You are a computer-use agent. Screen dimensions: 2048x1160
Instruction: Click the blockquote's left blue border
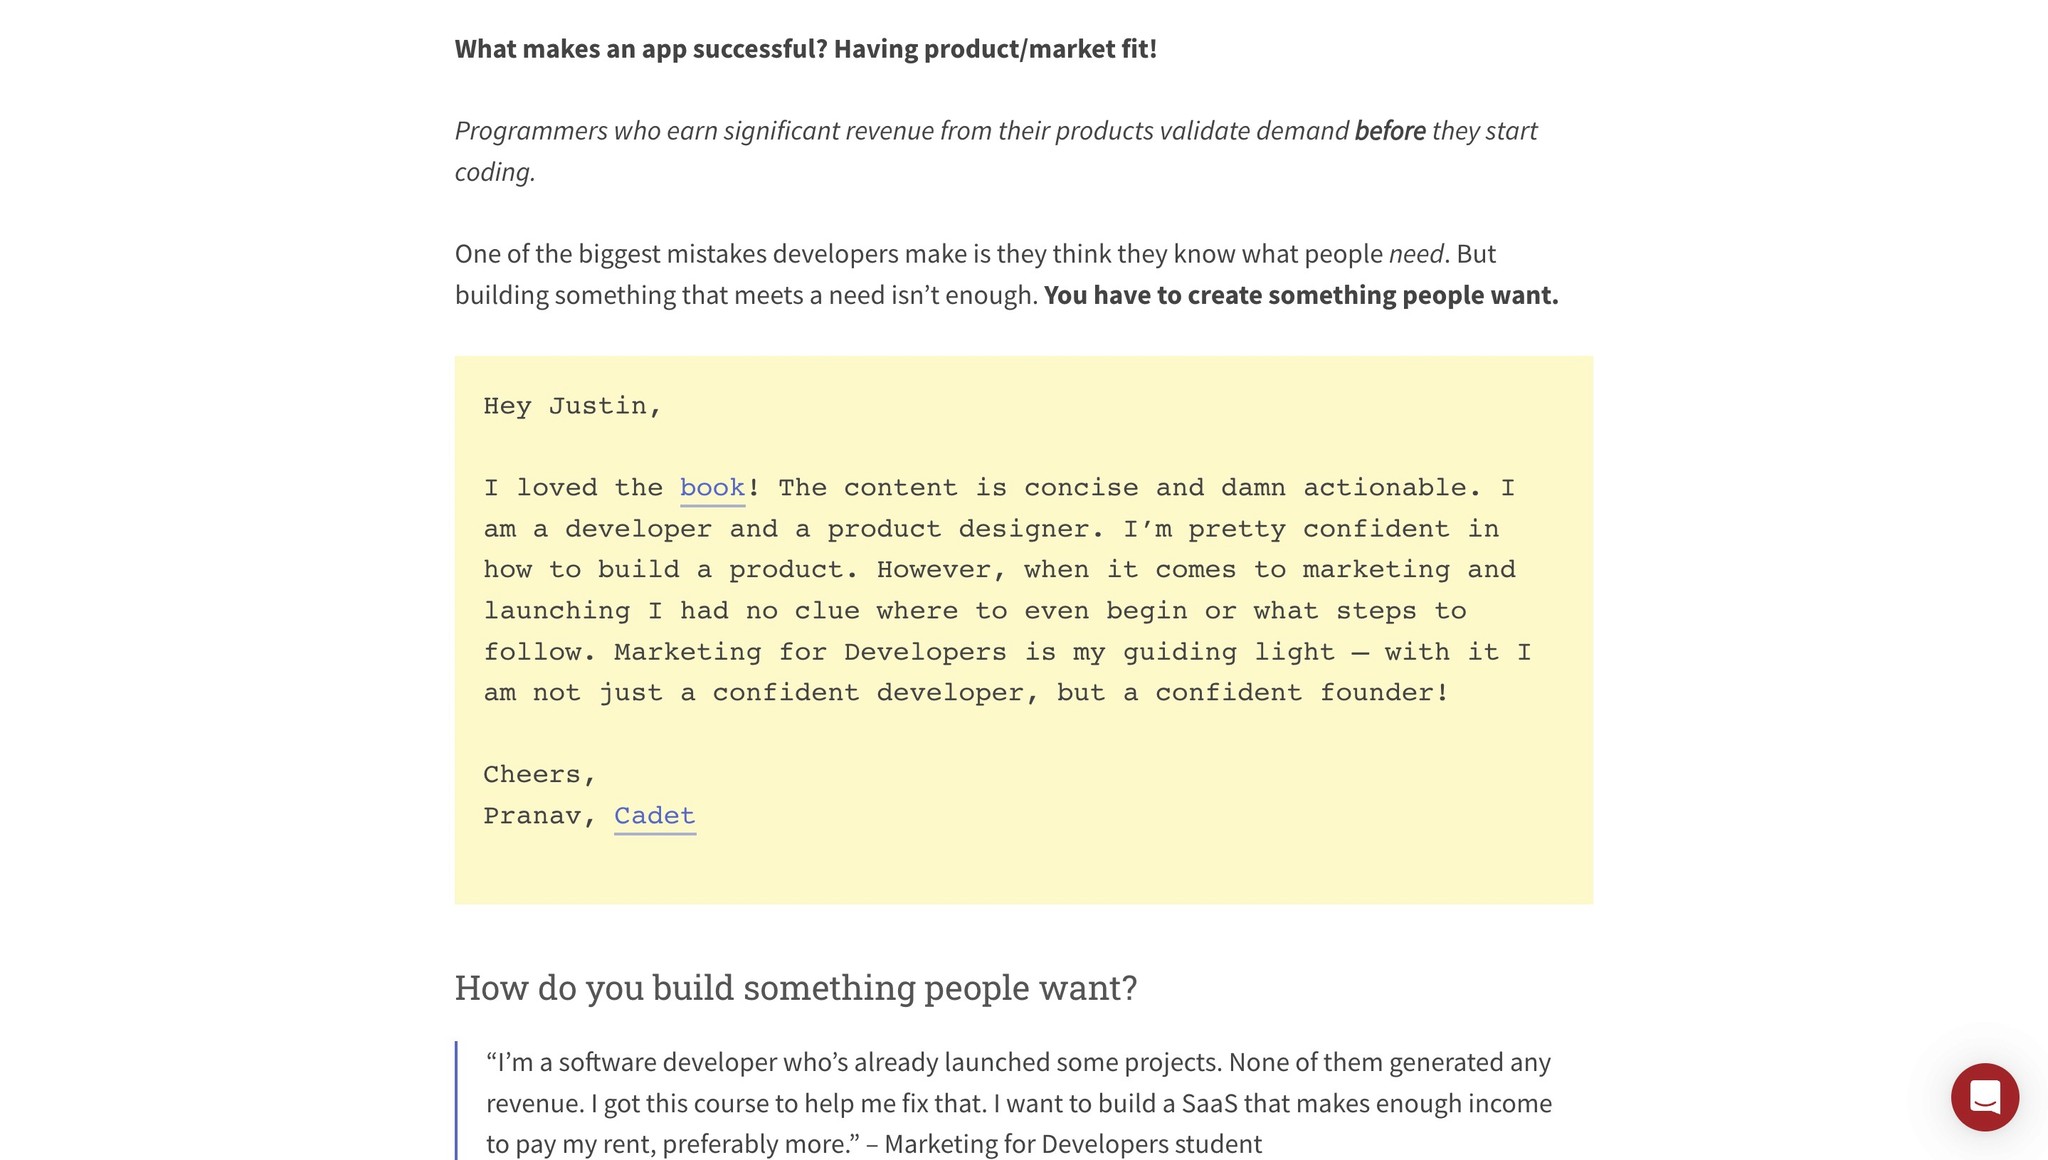[458, 1100]
